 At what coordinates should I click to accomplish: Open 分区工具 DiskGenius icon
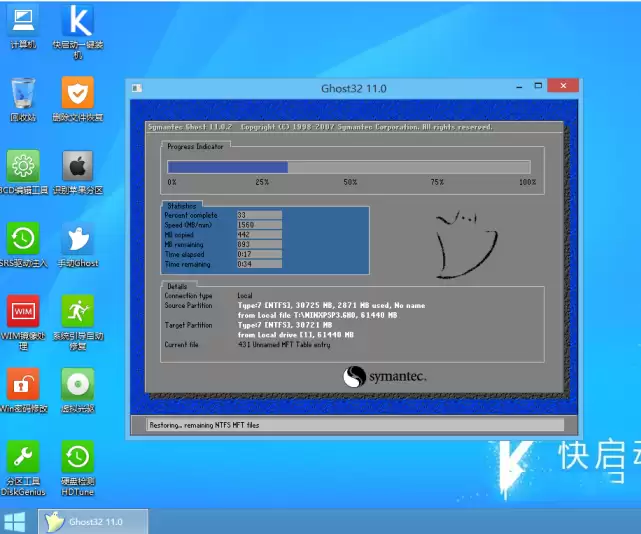pyautogui.click(x=23, y=468)
